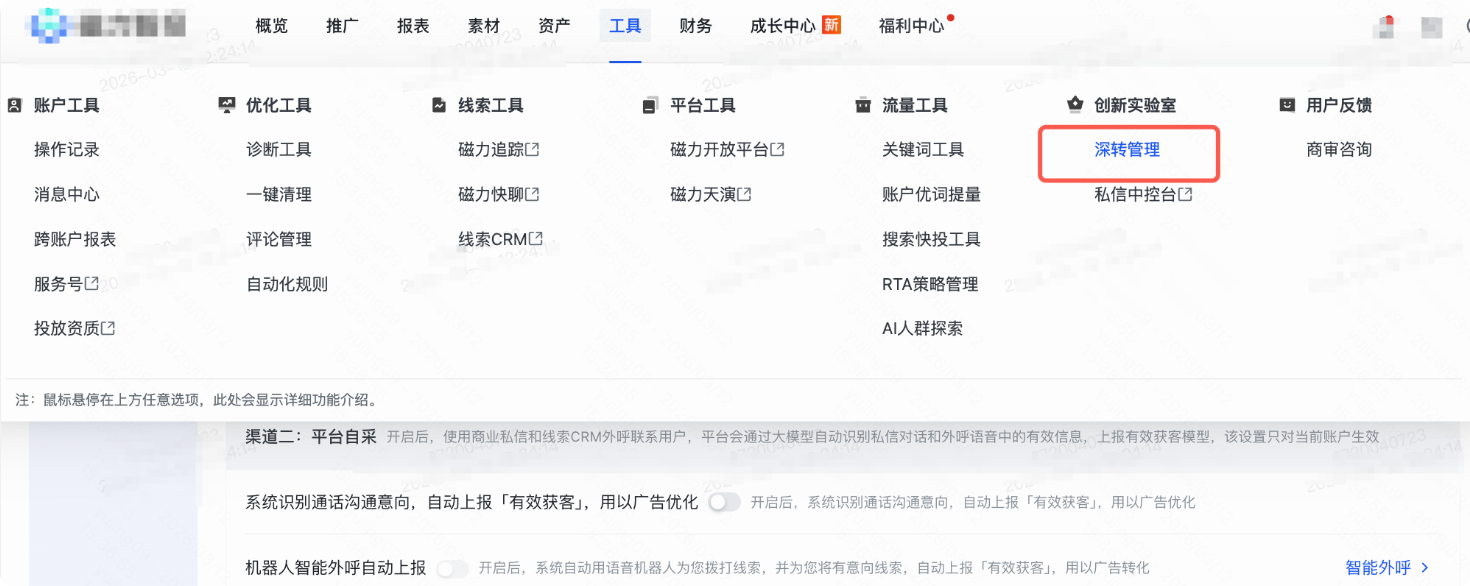Open 智能外呼 arrow link

1388,568
